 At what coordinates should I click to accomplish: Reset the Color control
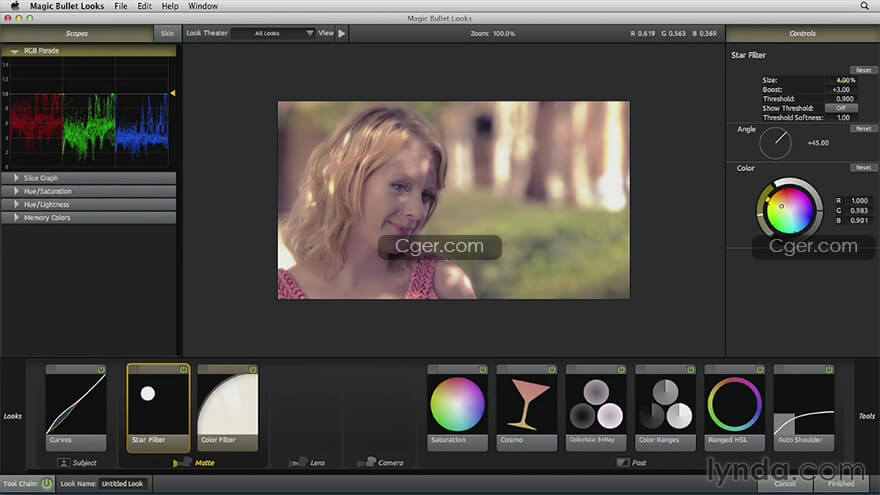(863, 167)
